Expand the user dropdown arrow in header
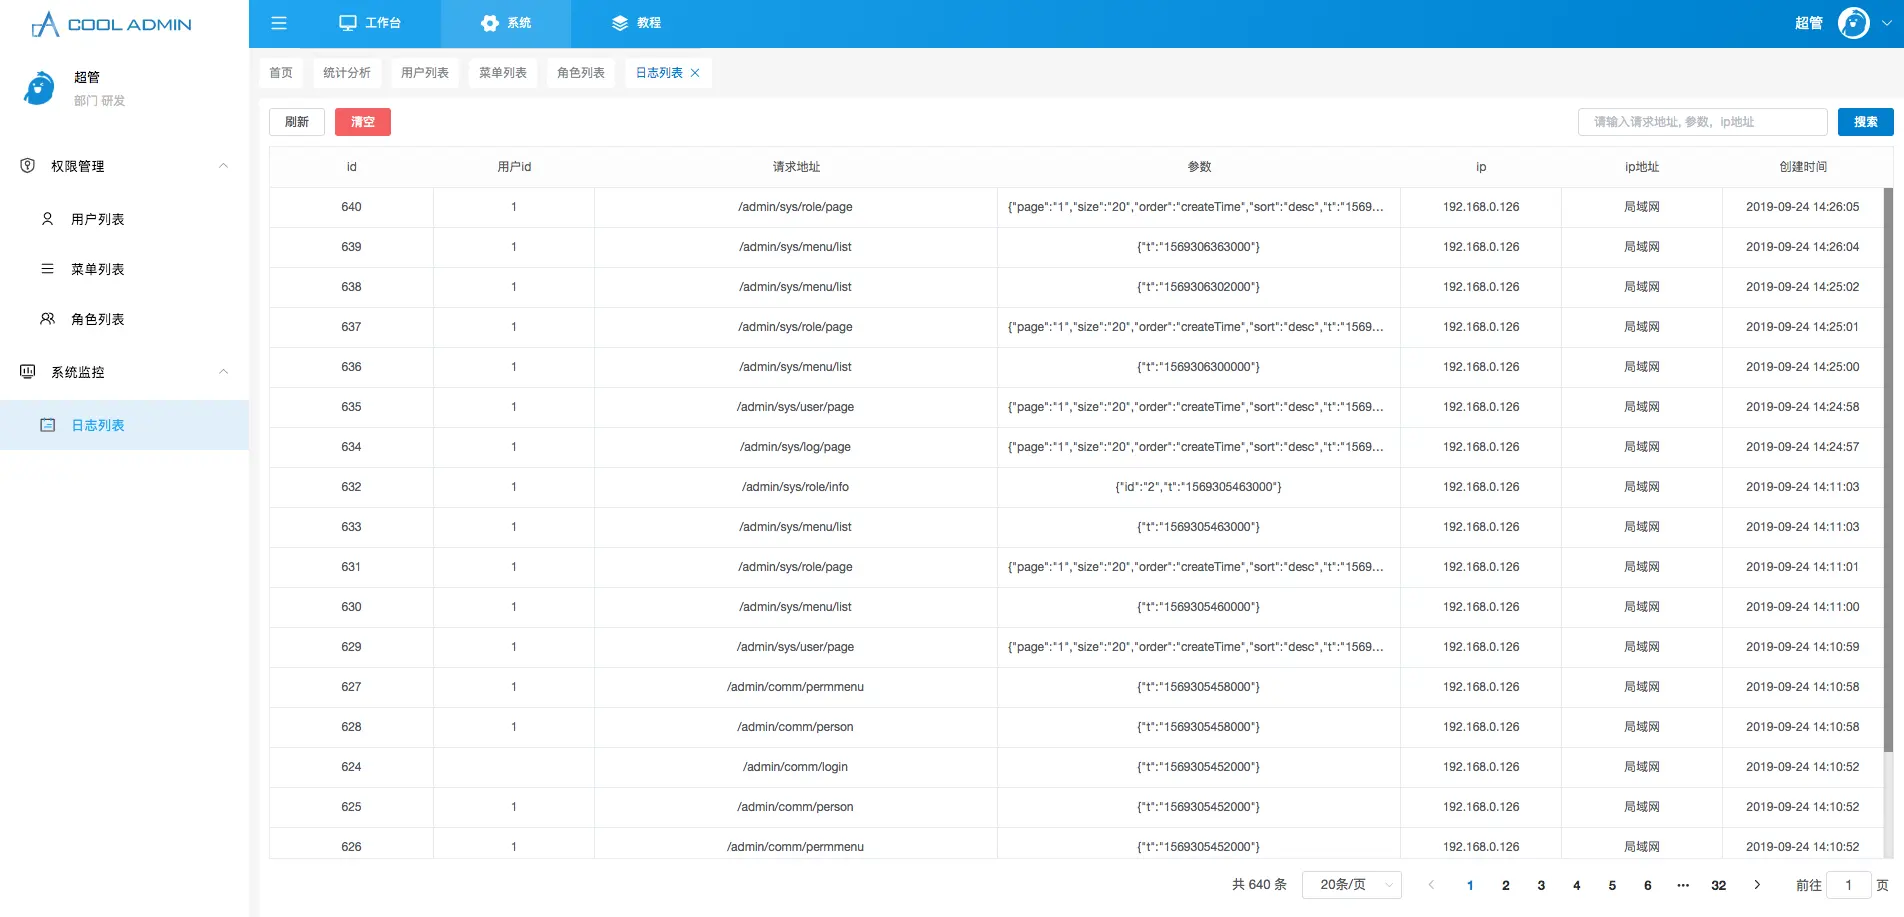The width and height of the screenshot is (1904, 917). (x=1886, y=23)
